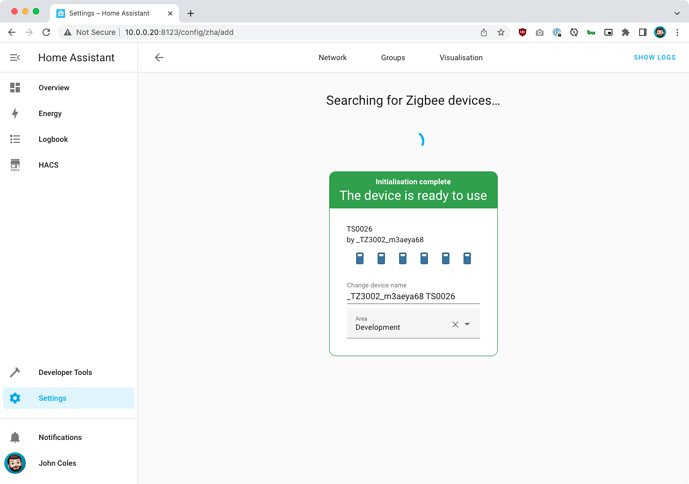Click the SHOW LOGS button
This screenshot has height=484, width=689.
[654, 58]
